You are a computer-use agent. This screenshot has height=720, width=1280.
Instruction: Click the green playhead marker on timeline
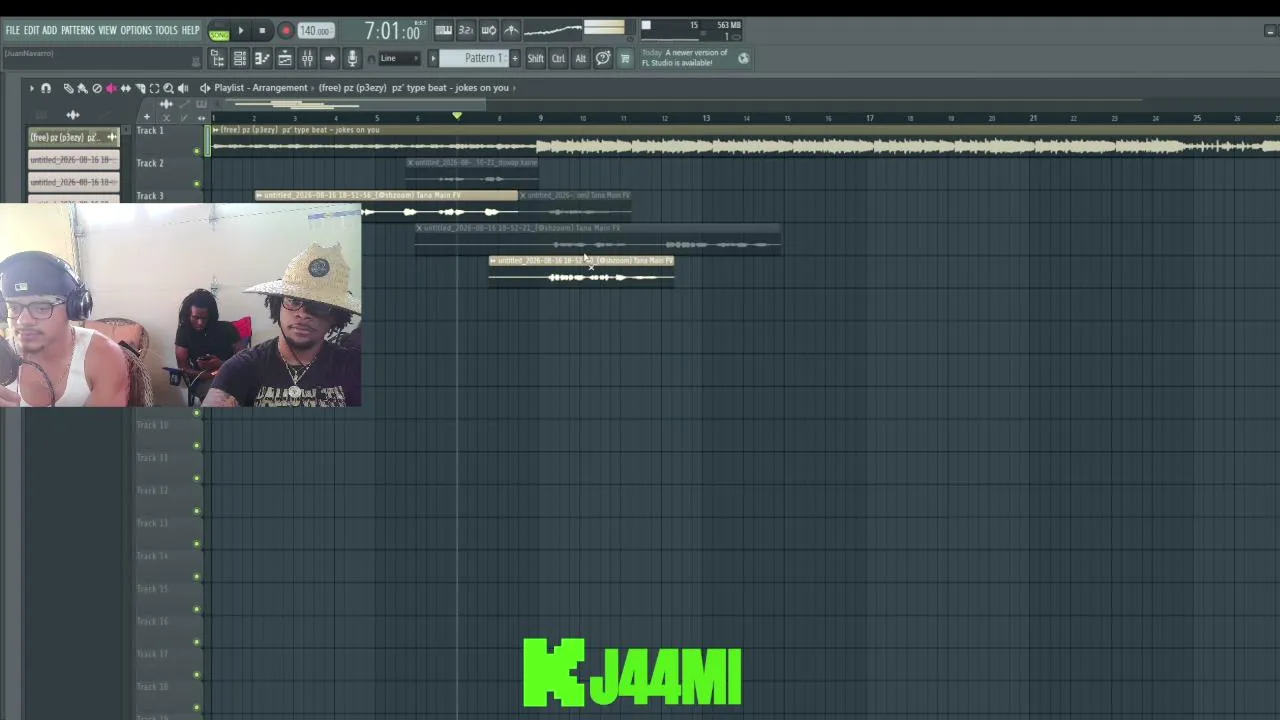[457, 116]
